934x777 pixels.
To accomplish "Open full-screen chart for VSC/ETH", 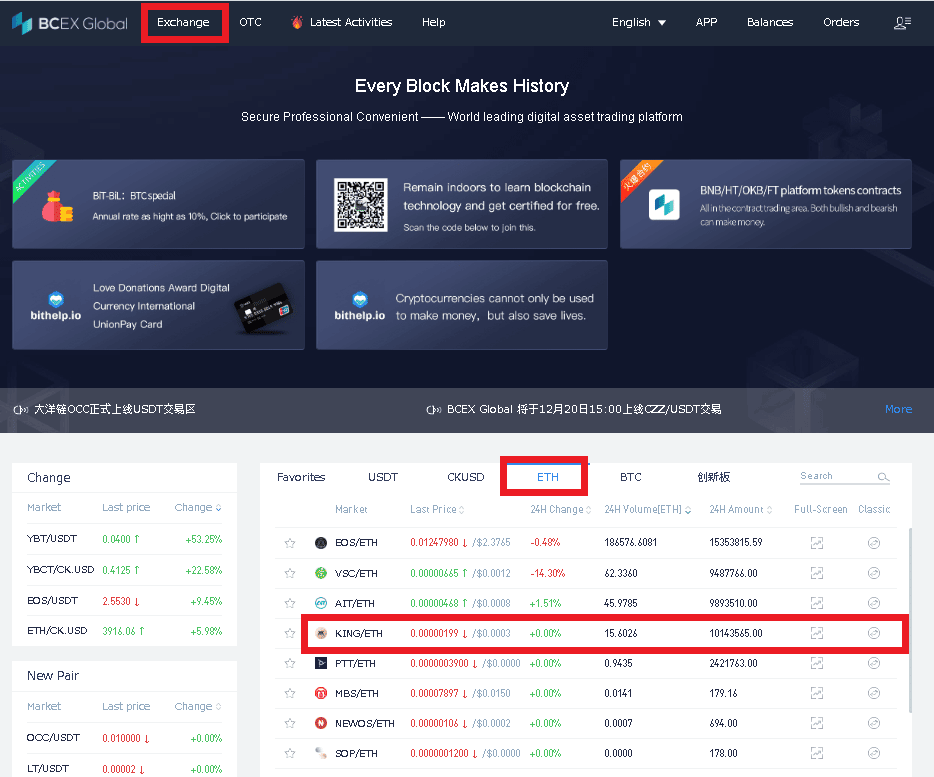I will [817, 573].
